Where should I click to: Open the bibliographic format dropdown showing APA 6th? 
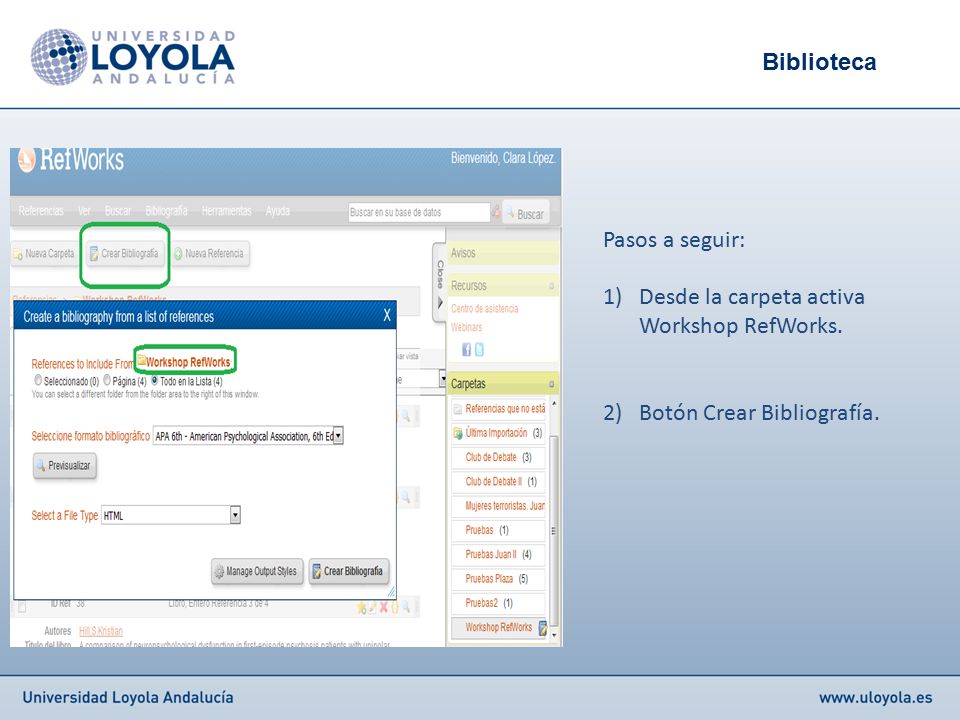pos(248,436)
